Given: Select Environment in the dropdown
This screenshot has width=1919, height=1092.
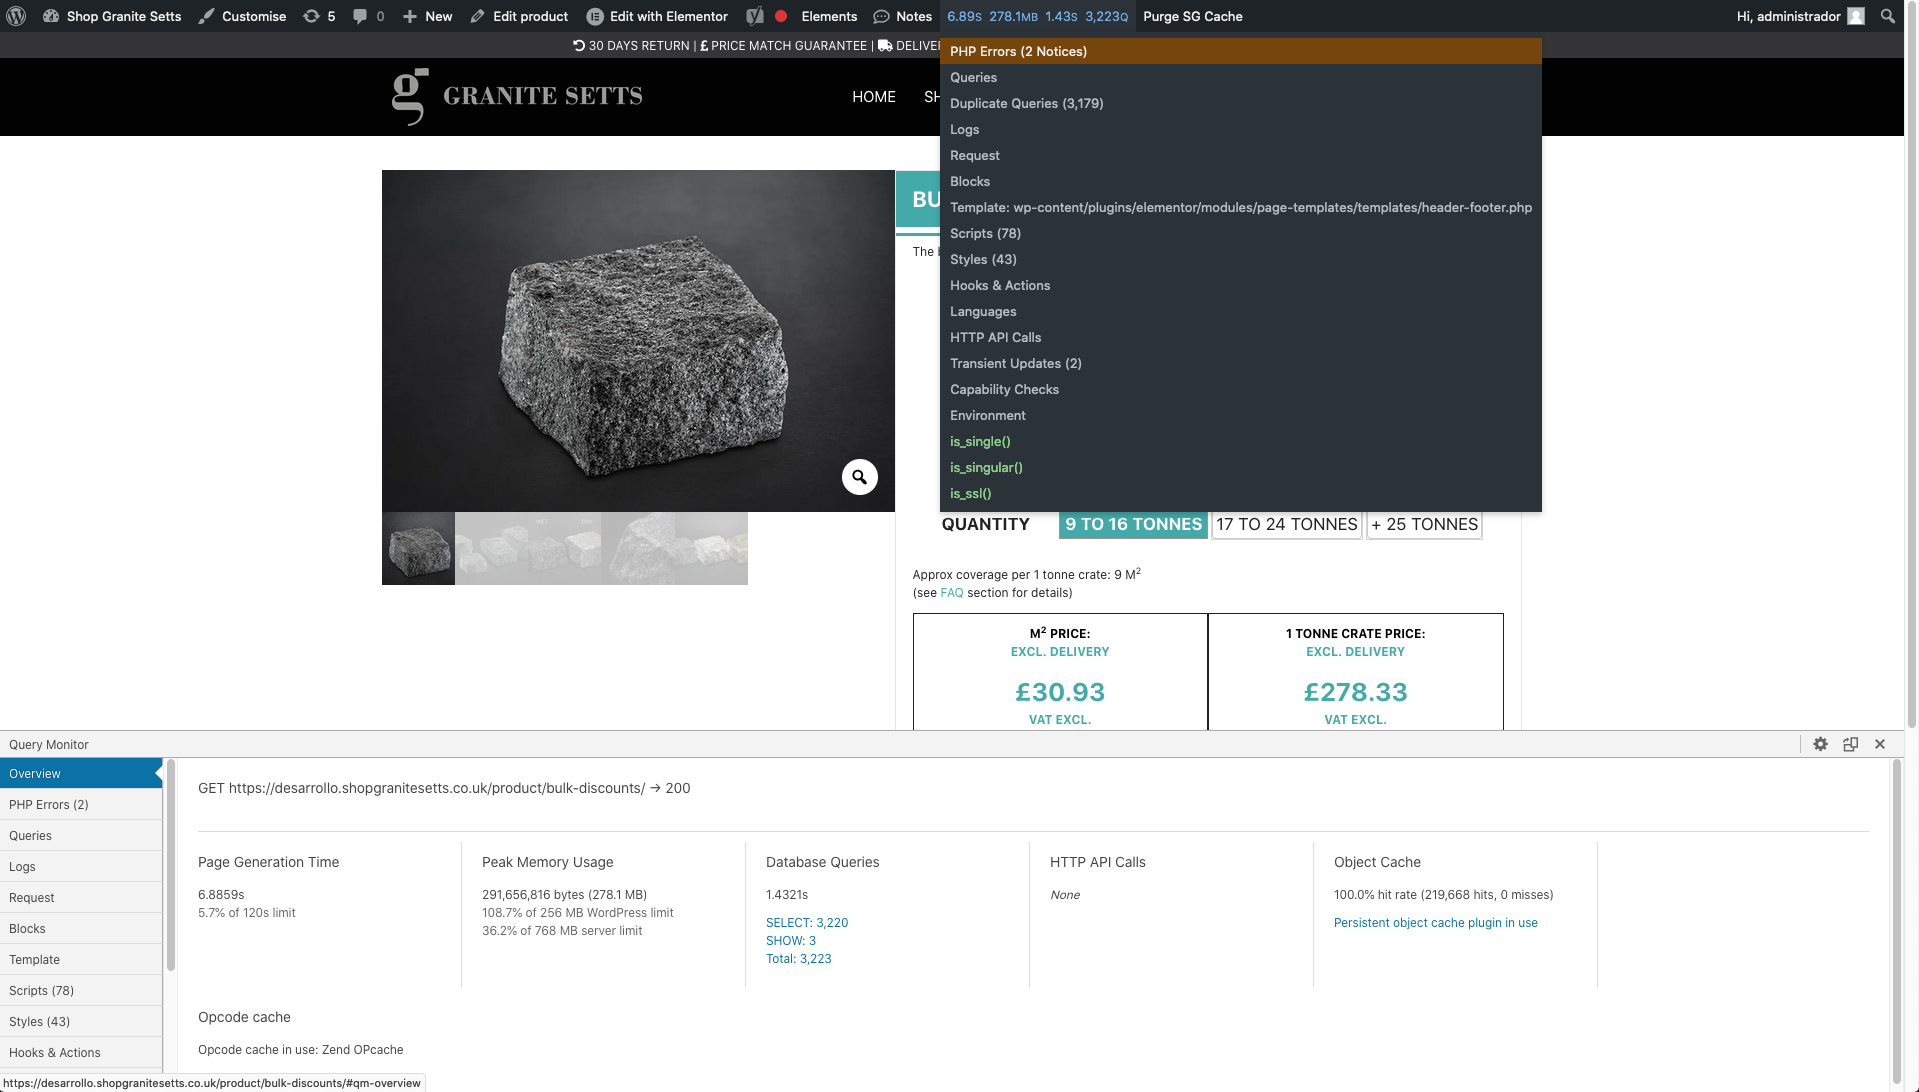Looking at the screenshot, I should click(1240, 415).
